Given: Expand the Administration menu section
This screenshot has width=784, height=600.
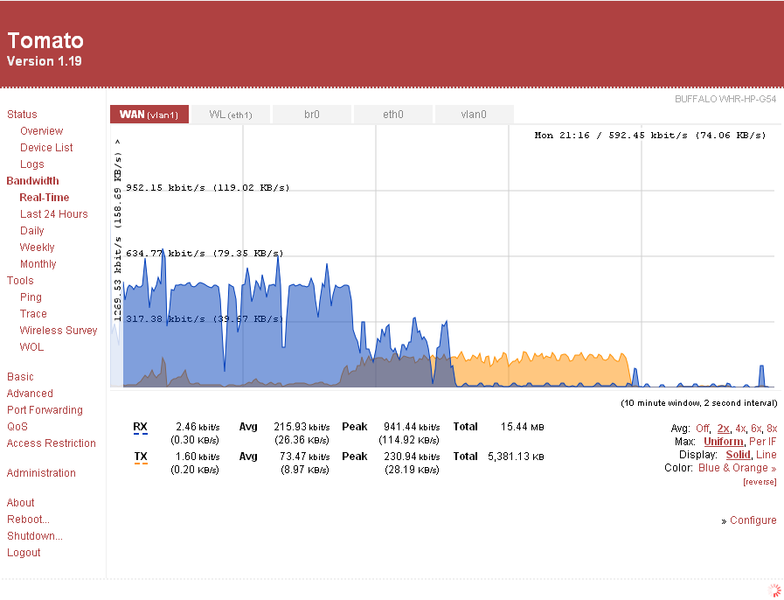Looking at the screenshot, I should pyautogui.click(x=41, y=473).
